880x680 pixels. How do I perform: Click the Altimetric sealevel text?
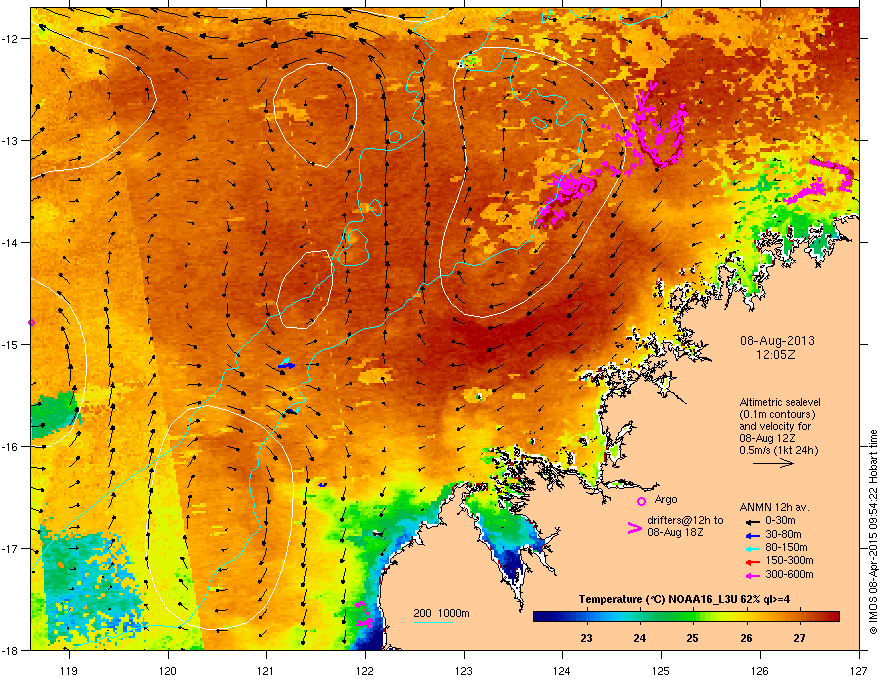point(780,402)
